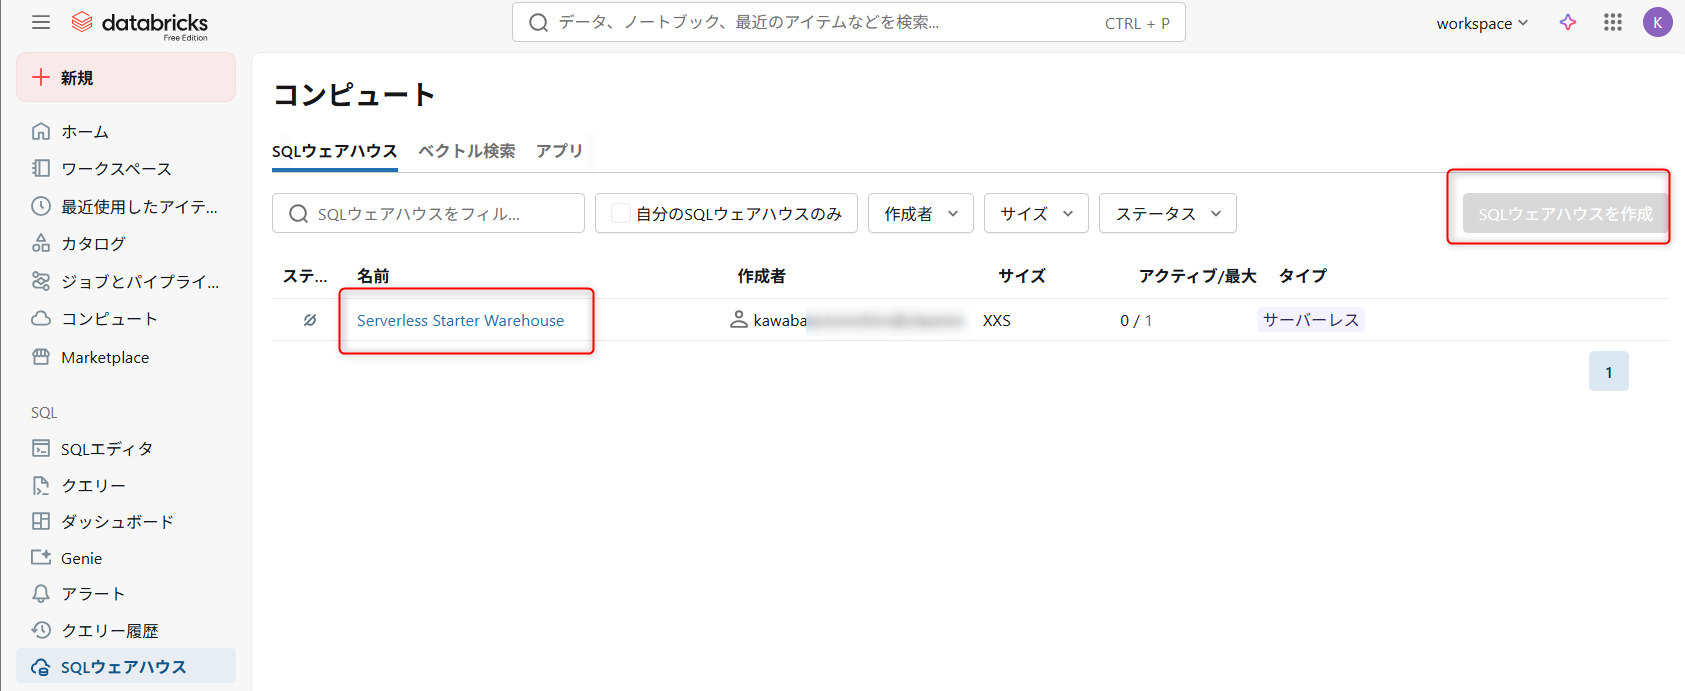Image resolution: width=1685 pixels, height=691 pixels.
Task: Click the creator person icon beside kawaba
Action: (x=739, y=320)
